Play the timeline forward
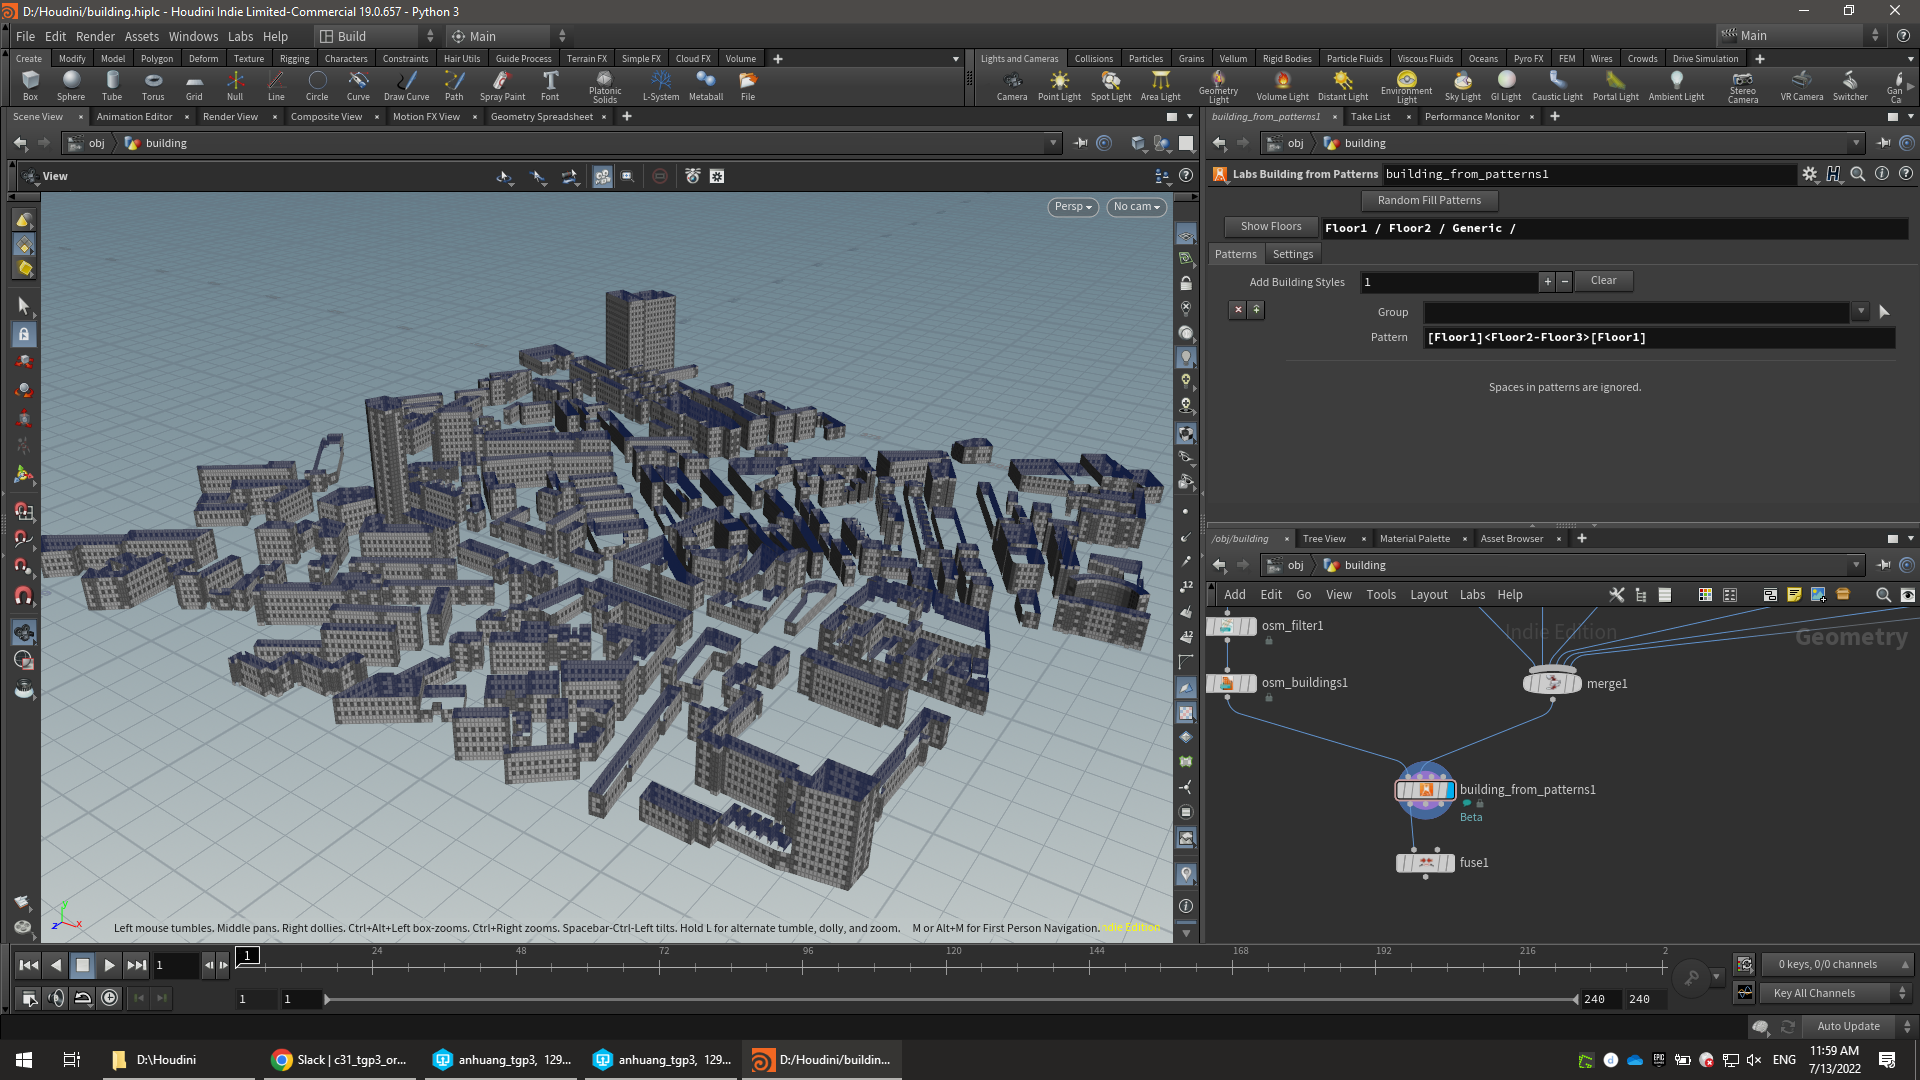Screen dimensions: 1920x1080 click(x=110, y=965)
